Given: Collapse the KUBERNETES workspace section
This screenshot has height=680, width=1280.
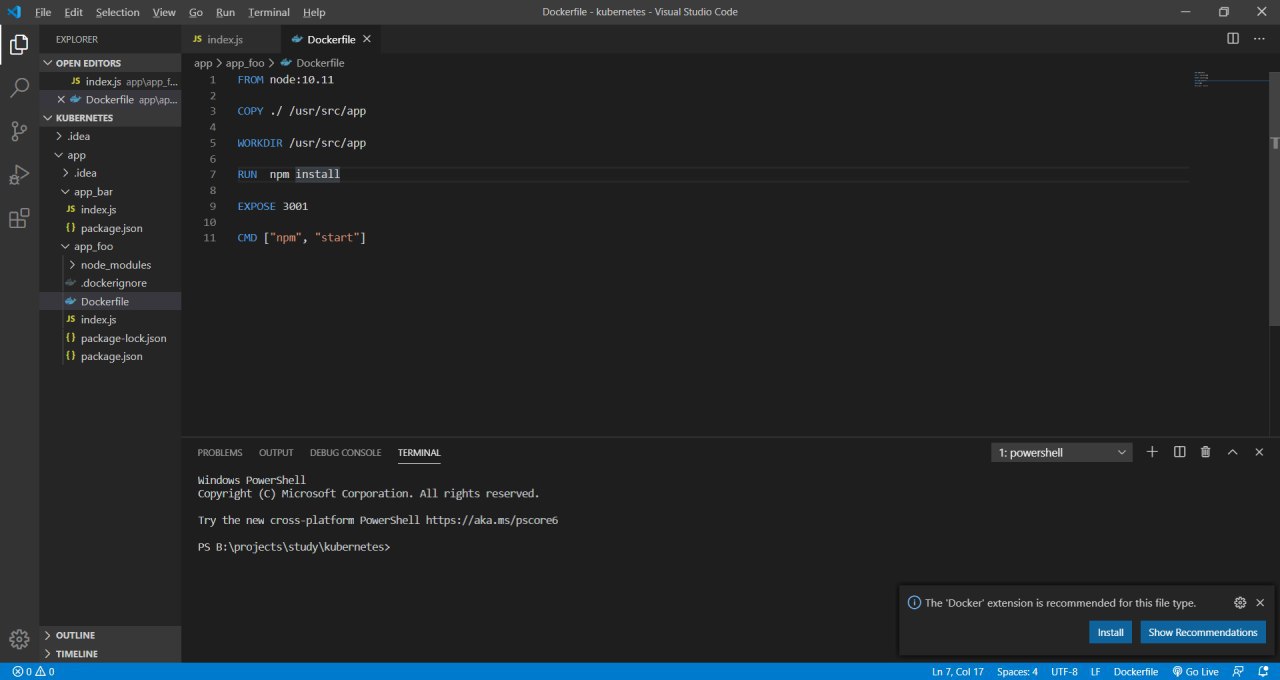Looking at the screenshot, I should pos(111,117).
